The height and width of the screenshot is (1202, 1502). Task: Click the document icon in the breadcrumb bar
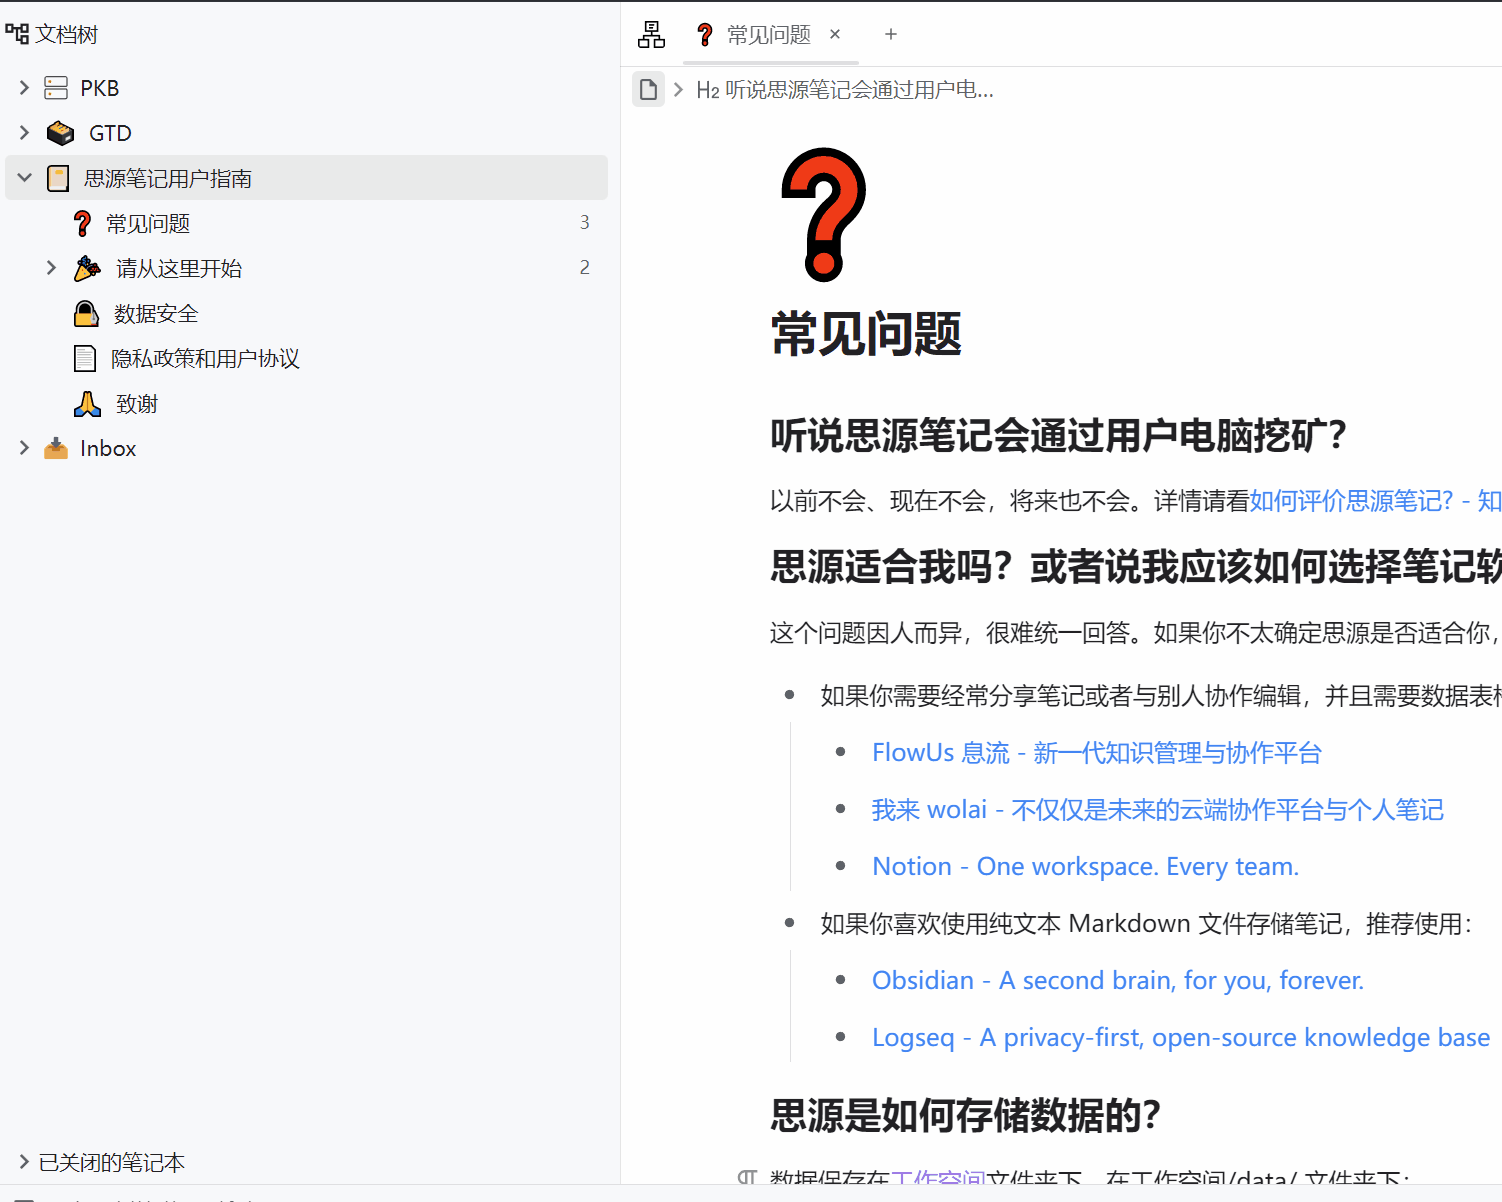pos(648,89)
